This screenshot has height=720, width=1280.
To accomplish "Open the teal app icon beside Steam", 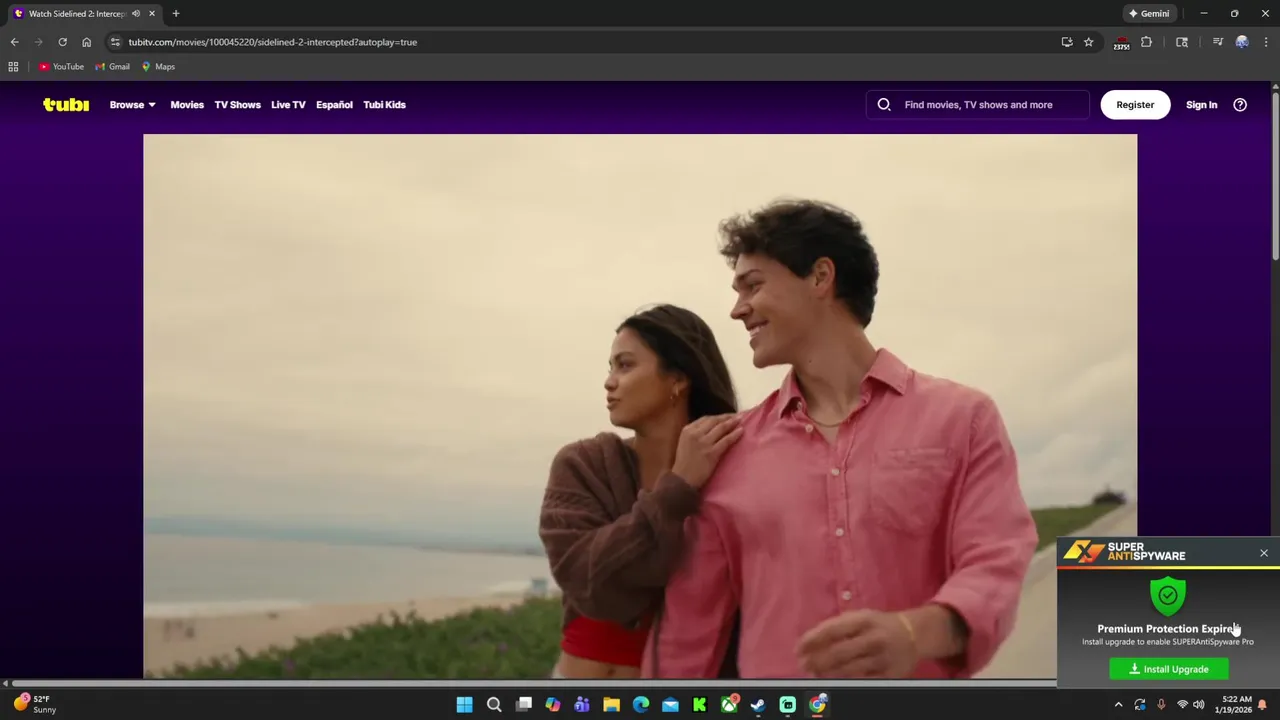I will 788,705.
